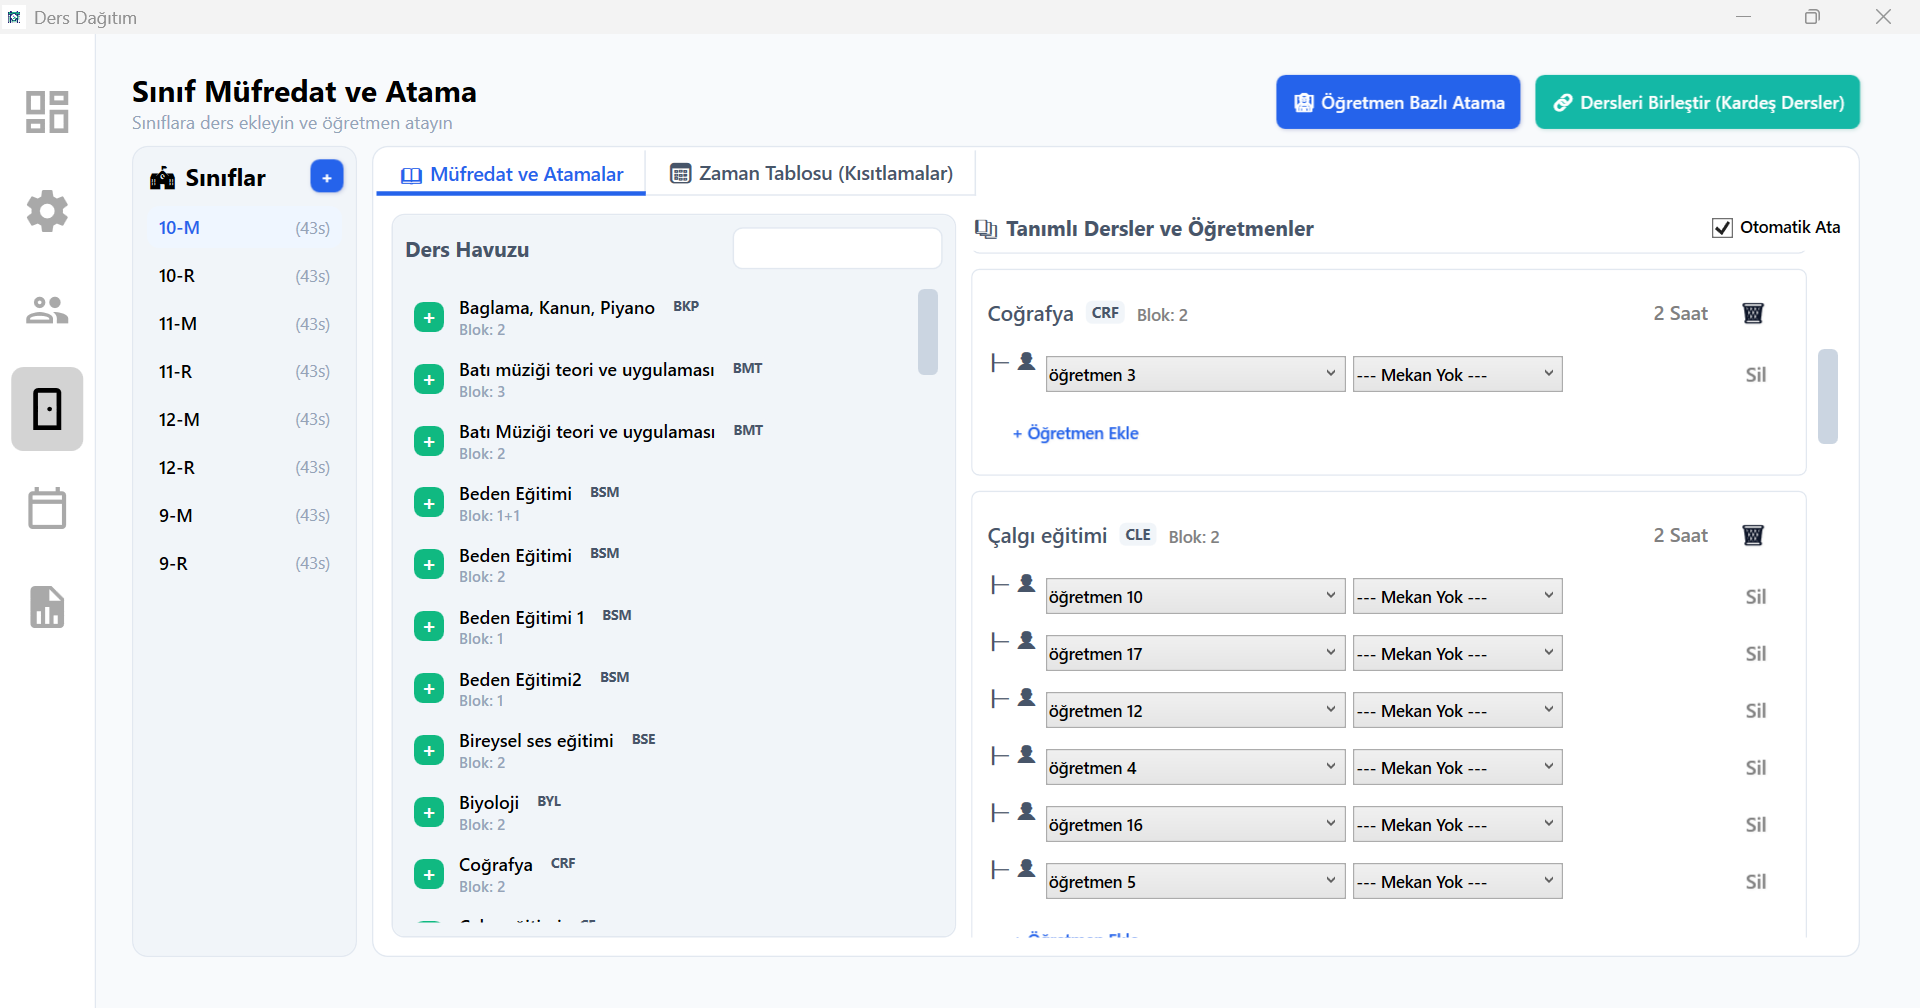Delete Coğrafya course with trash icon
1920x1008 pixels.
point(1752,313)
